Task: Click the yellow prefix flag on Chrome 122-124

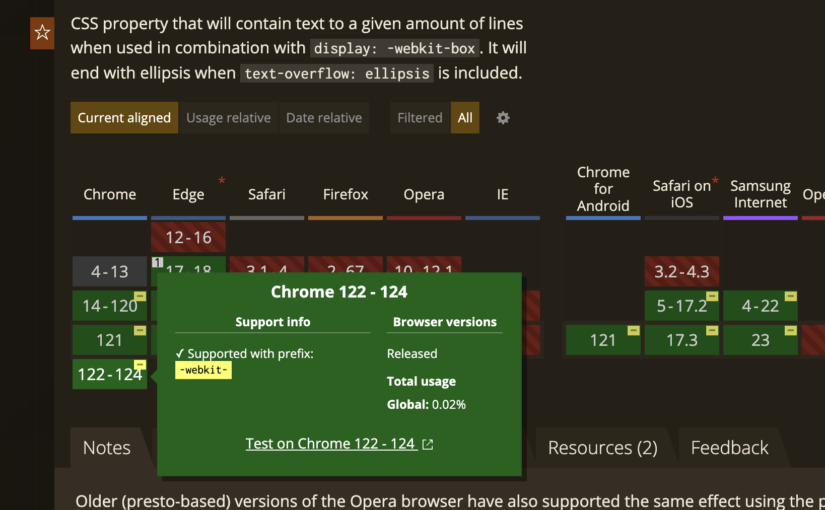Action: coord(140,365)
